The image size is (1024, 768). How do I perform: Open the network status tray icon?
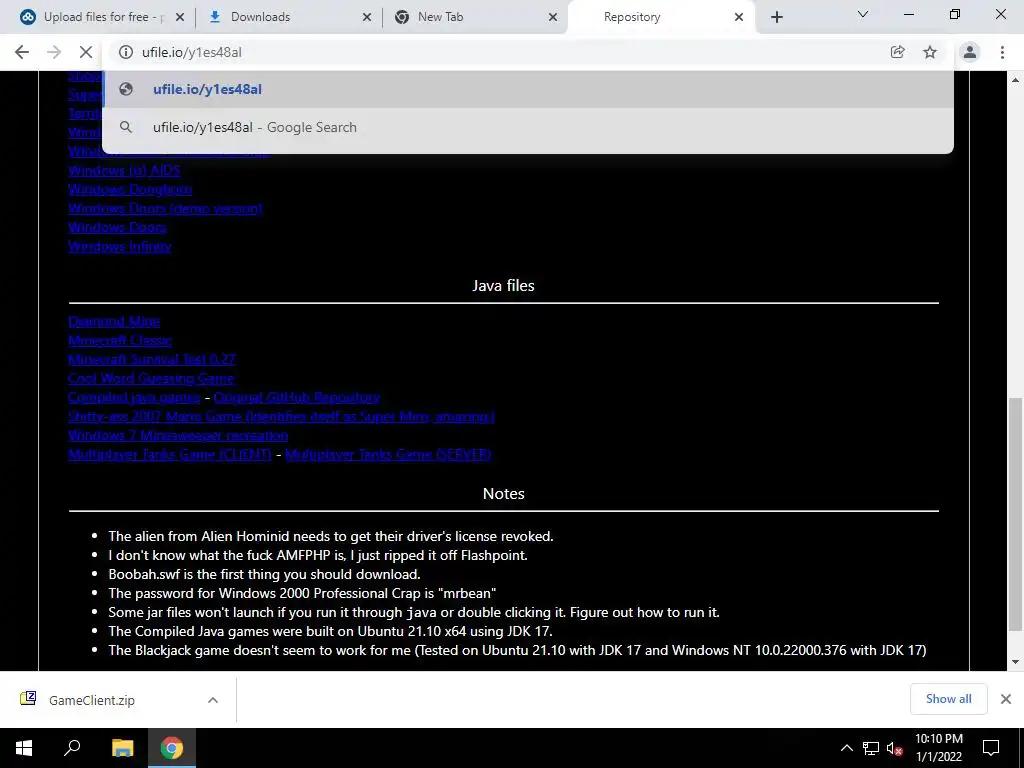click(x=871, y=748)
